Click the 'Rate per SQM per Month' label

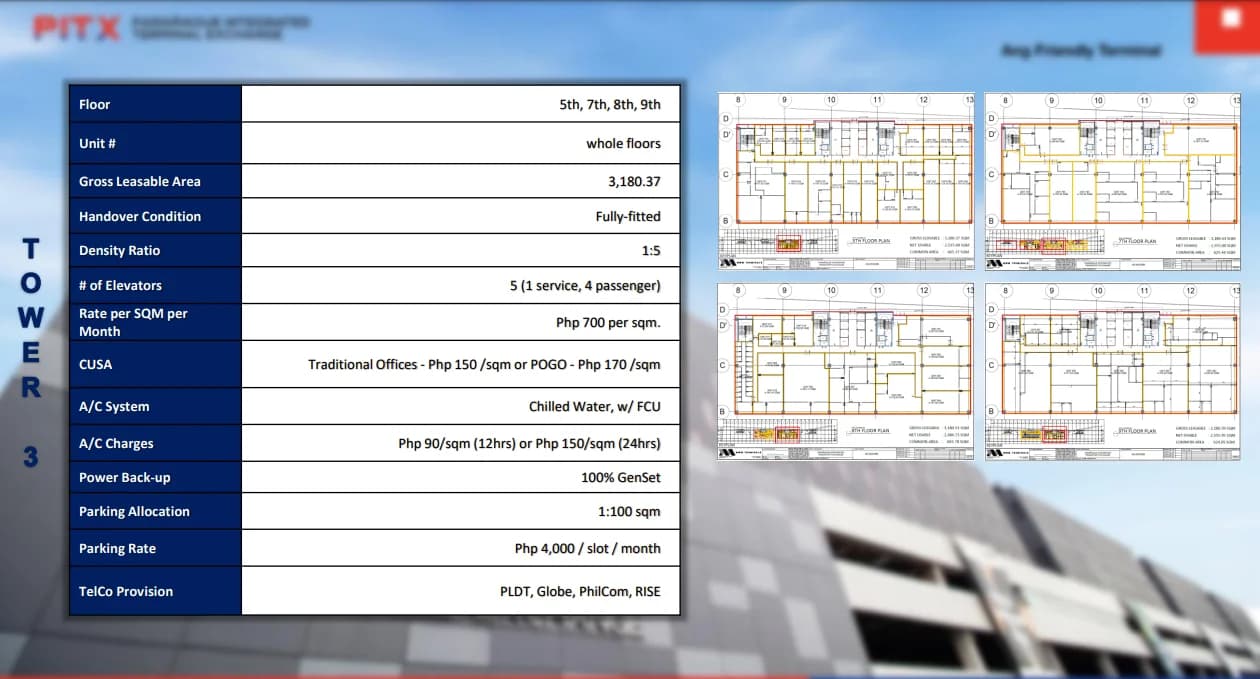133,322
